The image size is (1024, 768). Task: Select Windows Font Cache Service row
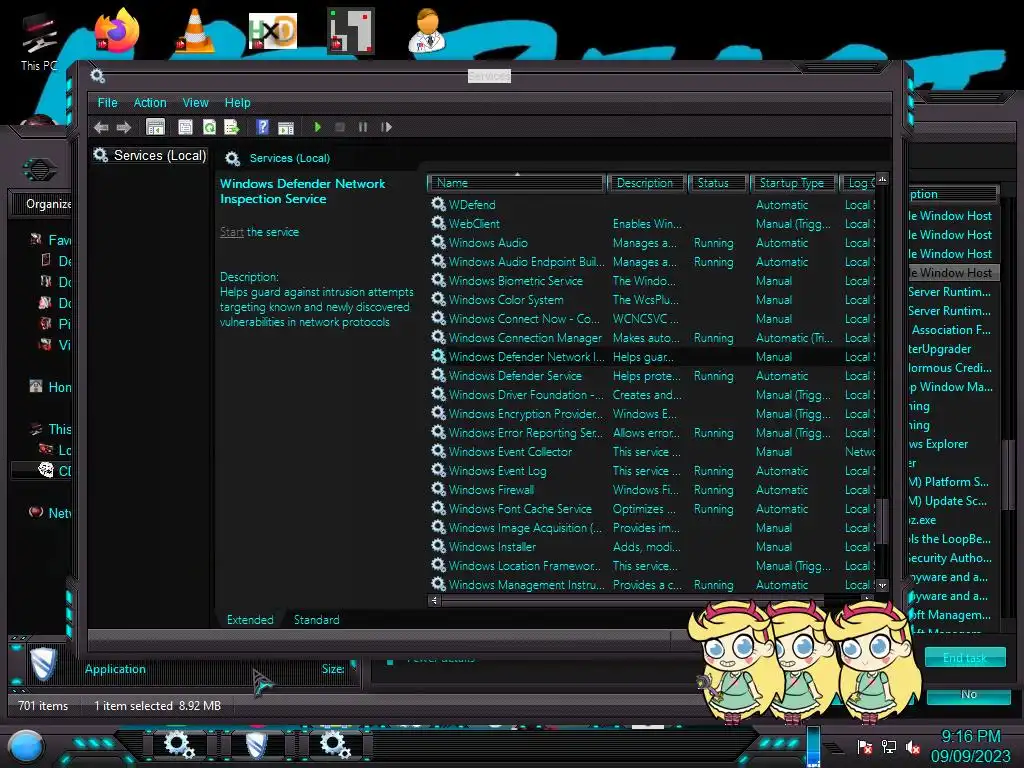[x=652, y=509]
